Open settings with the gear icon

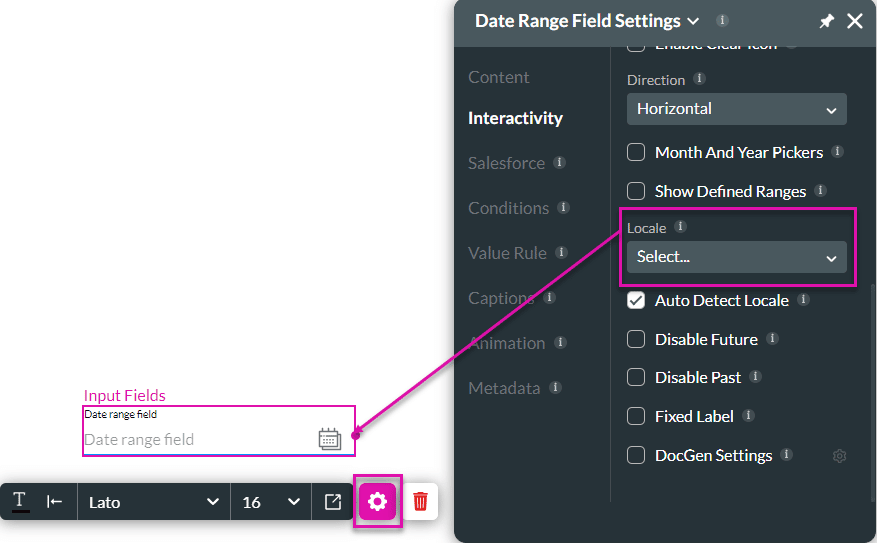click(378, 502)
